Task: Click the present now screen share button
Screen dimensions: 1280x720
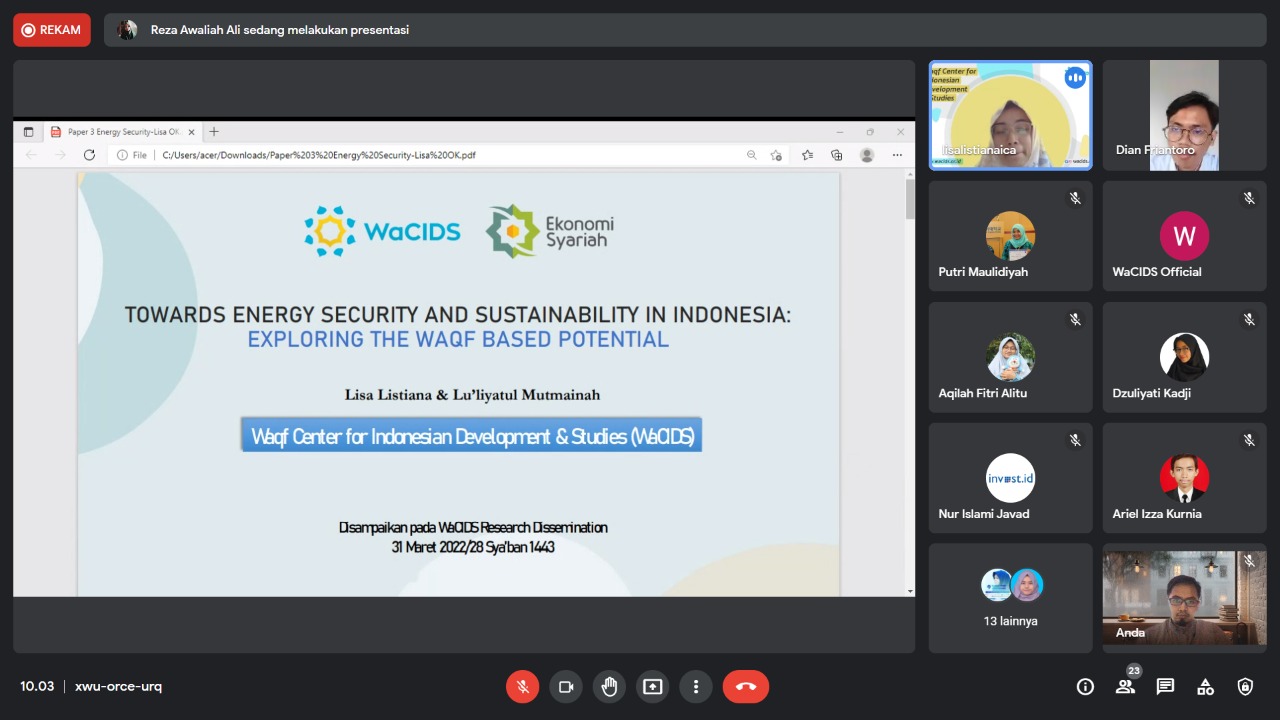Action: [x=653, y=687]
